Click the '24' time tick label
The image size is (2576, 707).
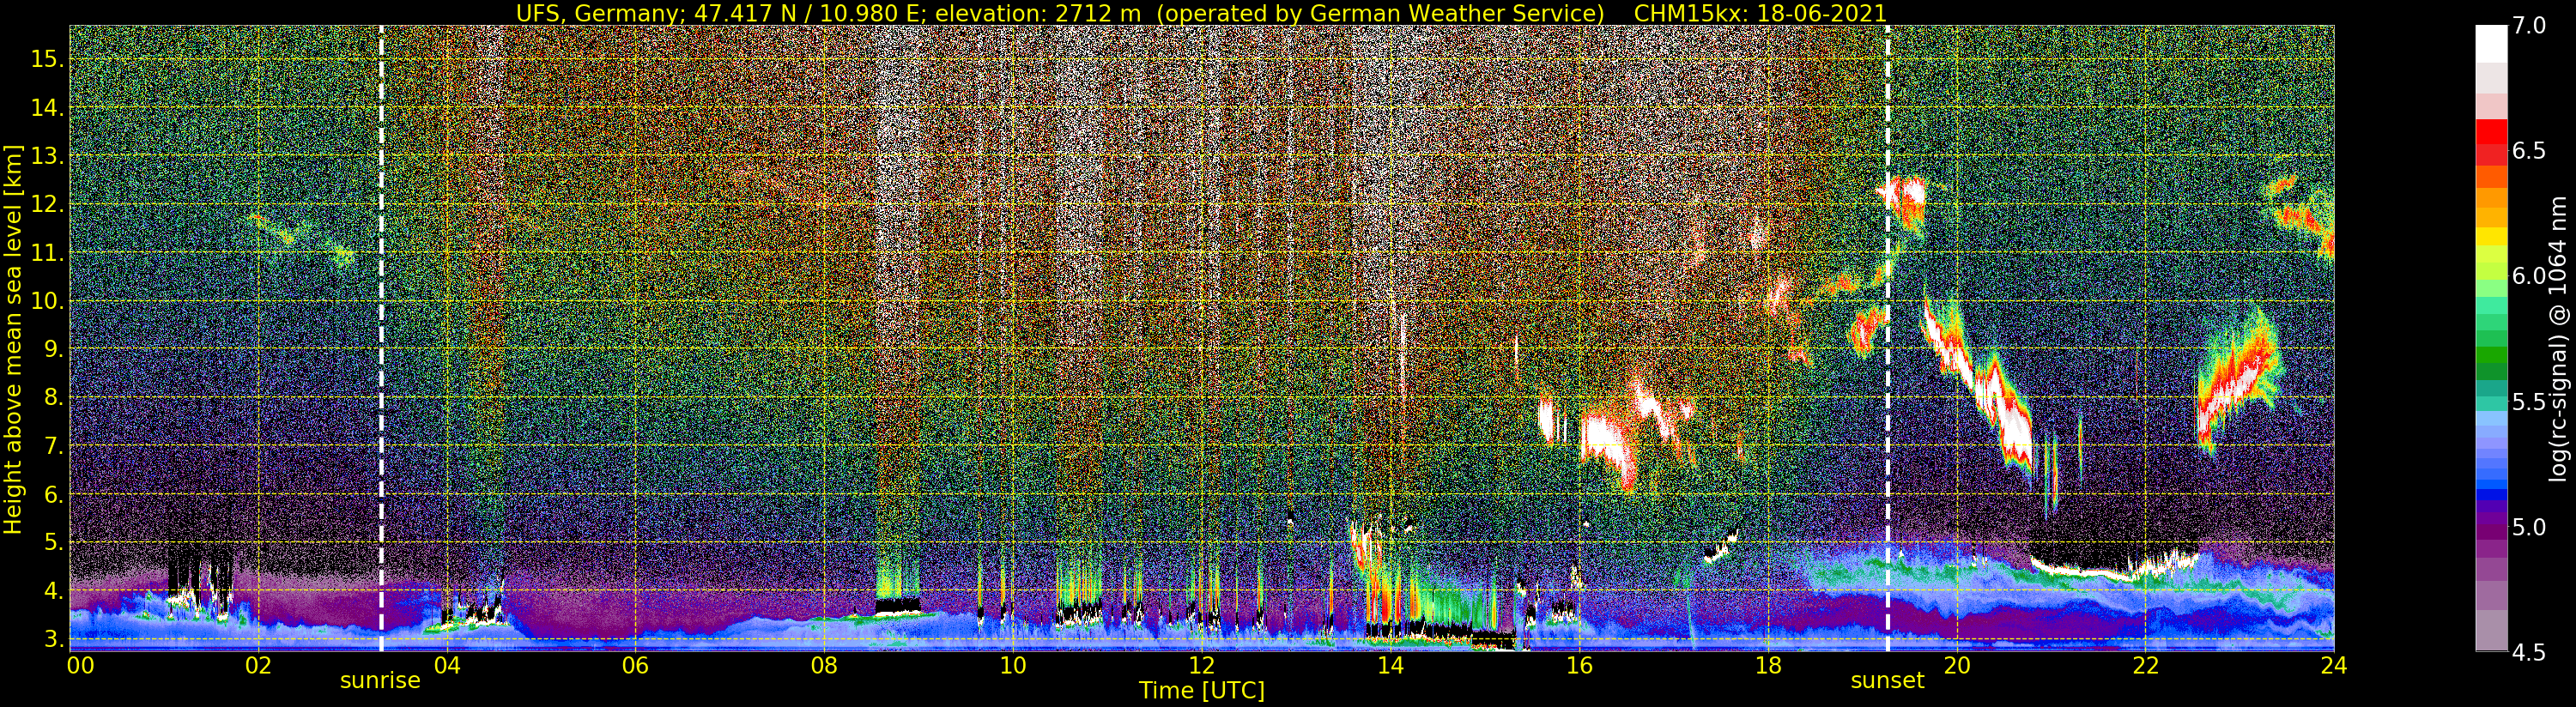click(2334, 666)
